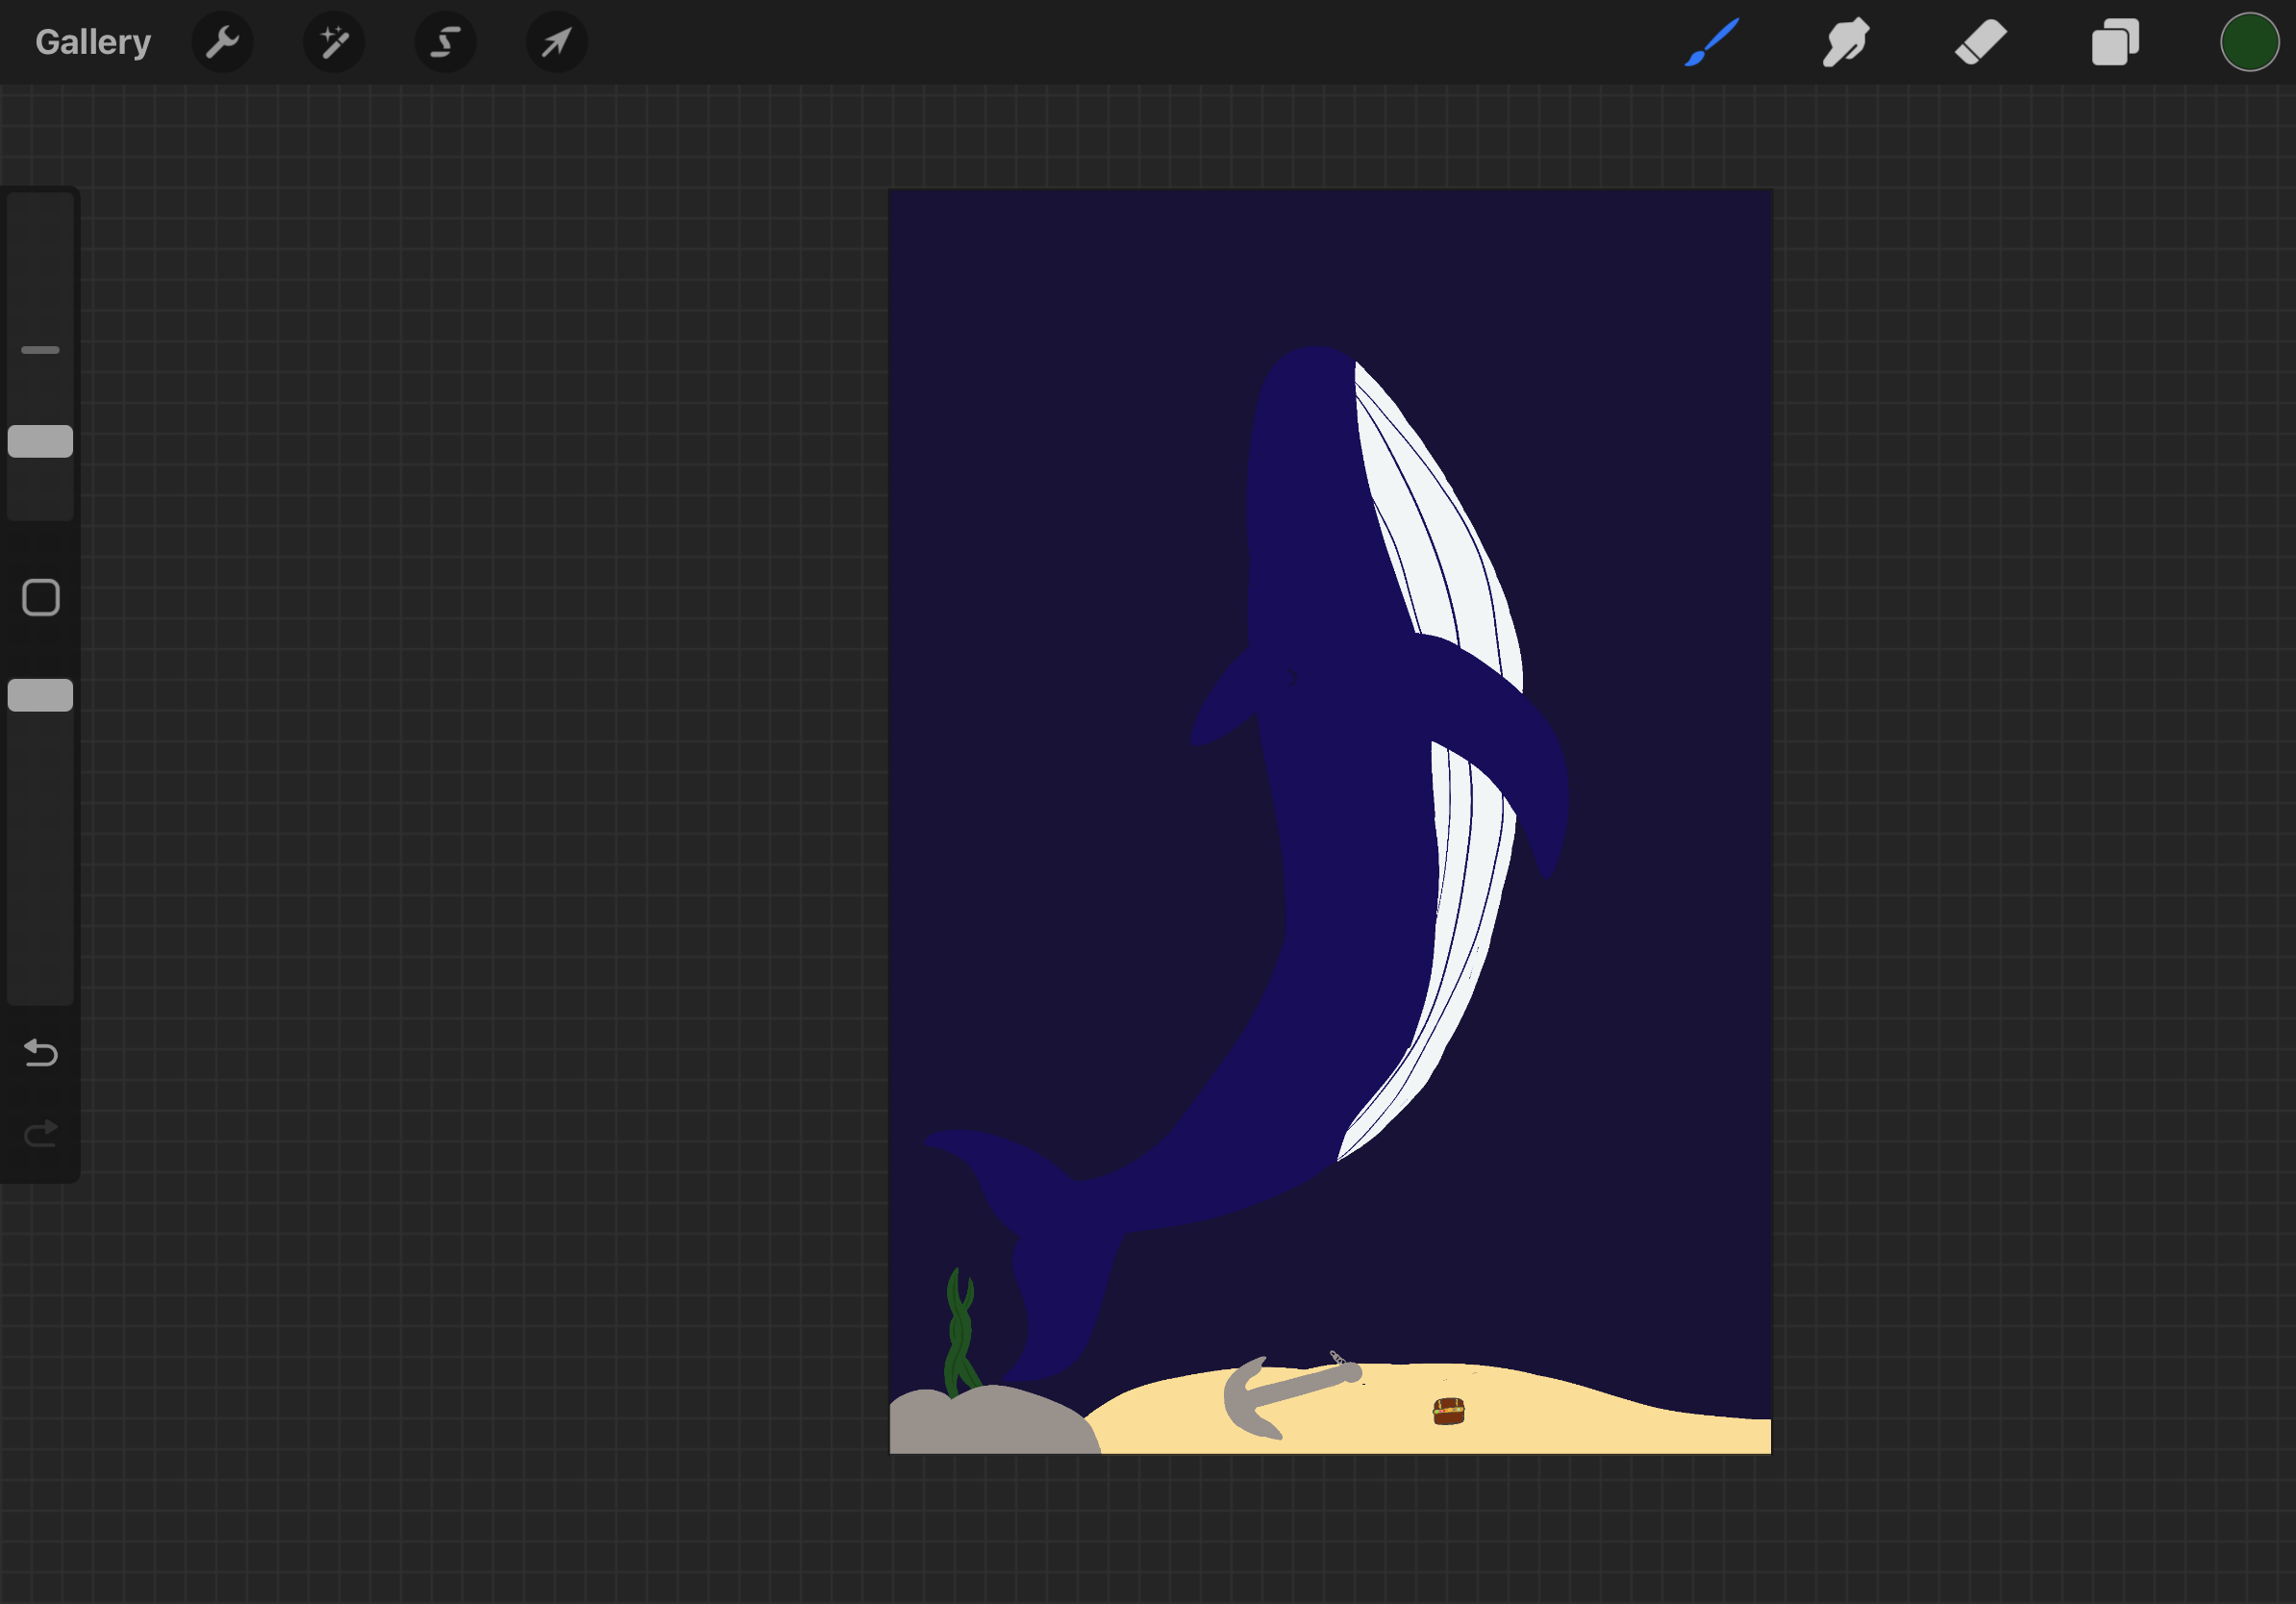Select the Paint brush tool
2296x1604 pixels.
point(1712,42)
